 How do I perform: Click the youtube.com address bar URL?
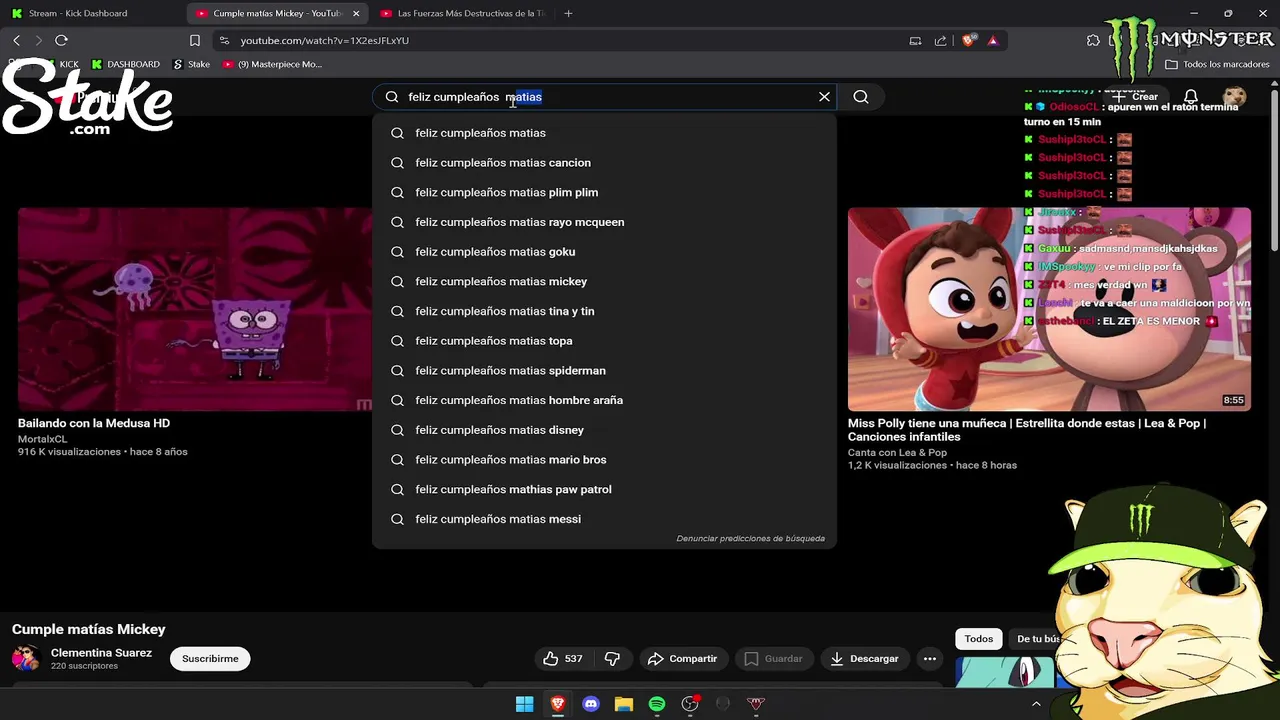click(x=324, y=41)
